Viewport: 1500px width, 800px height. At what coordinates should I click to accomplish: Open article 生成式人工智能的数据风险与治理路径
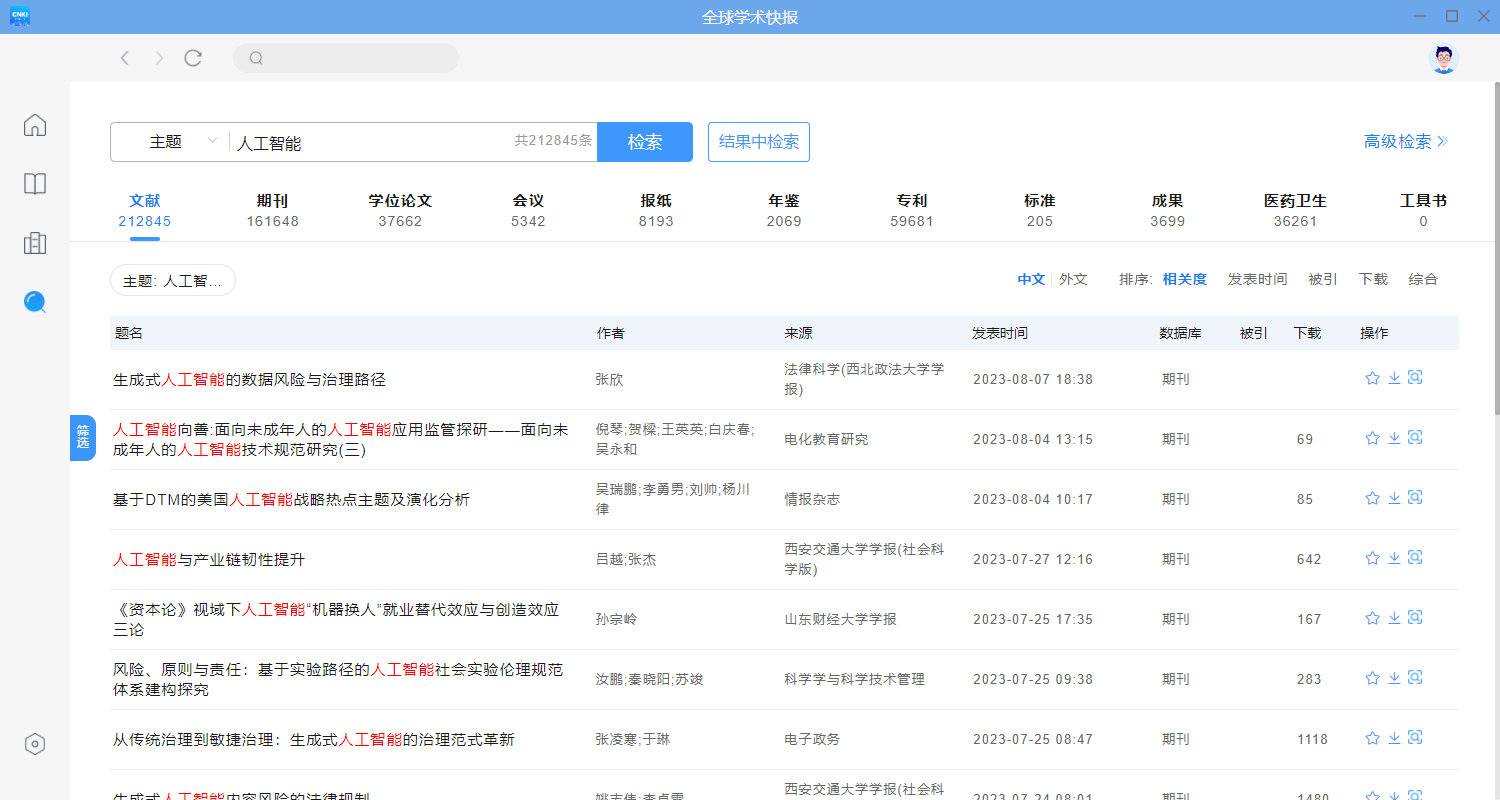(x=249, y=380)
